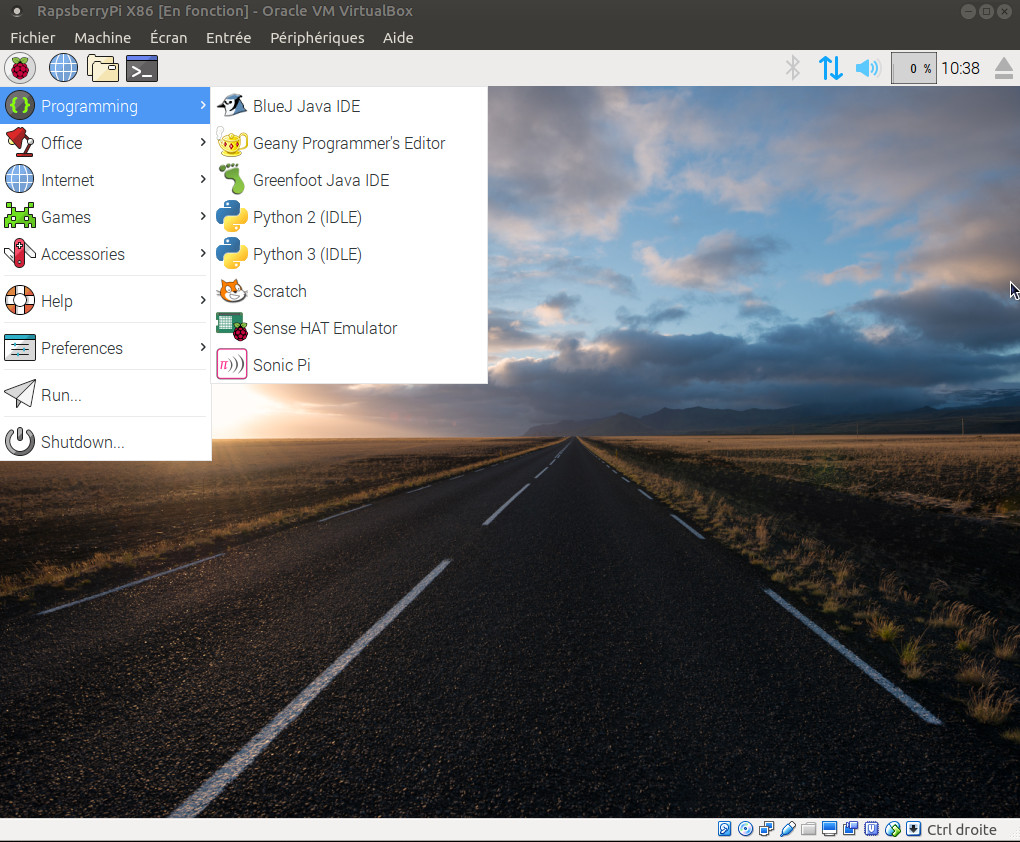The height and width of the screenshot is (842, 1020).
Task: Open the network arrows tray icon
Action: point(830,68)
